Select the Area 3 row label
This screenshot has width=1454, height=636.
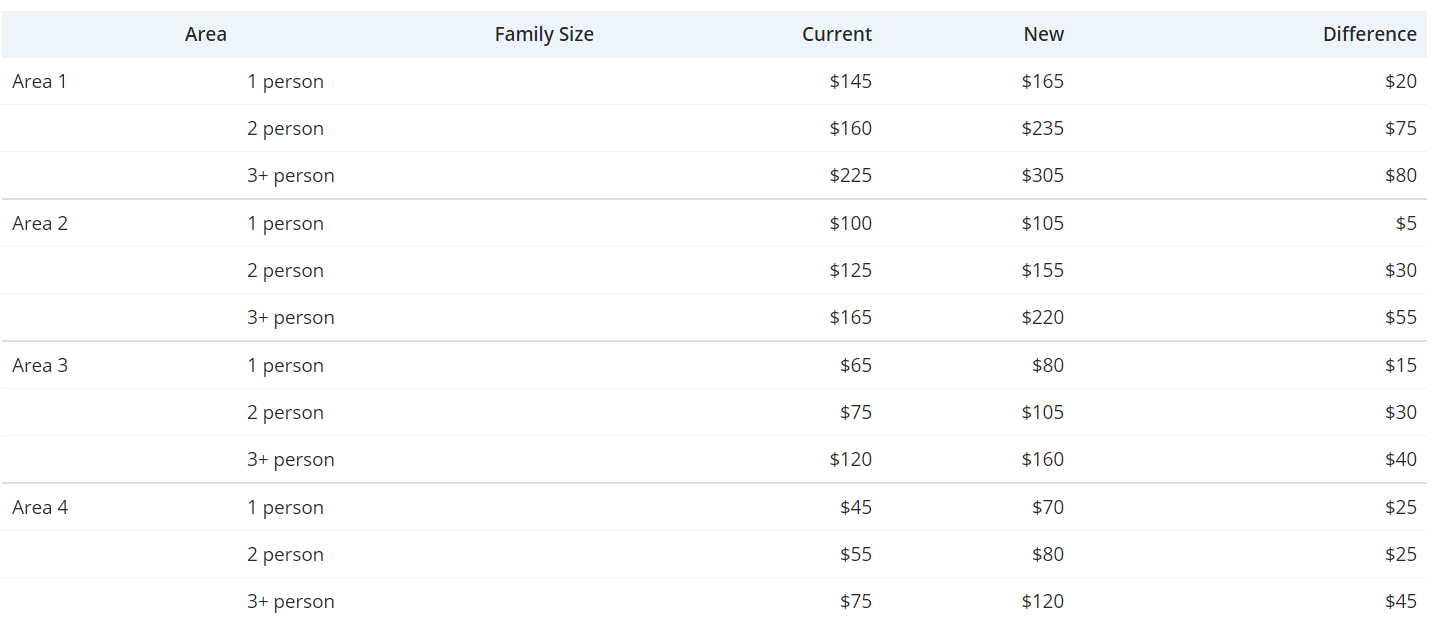40,365
